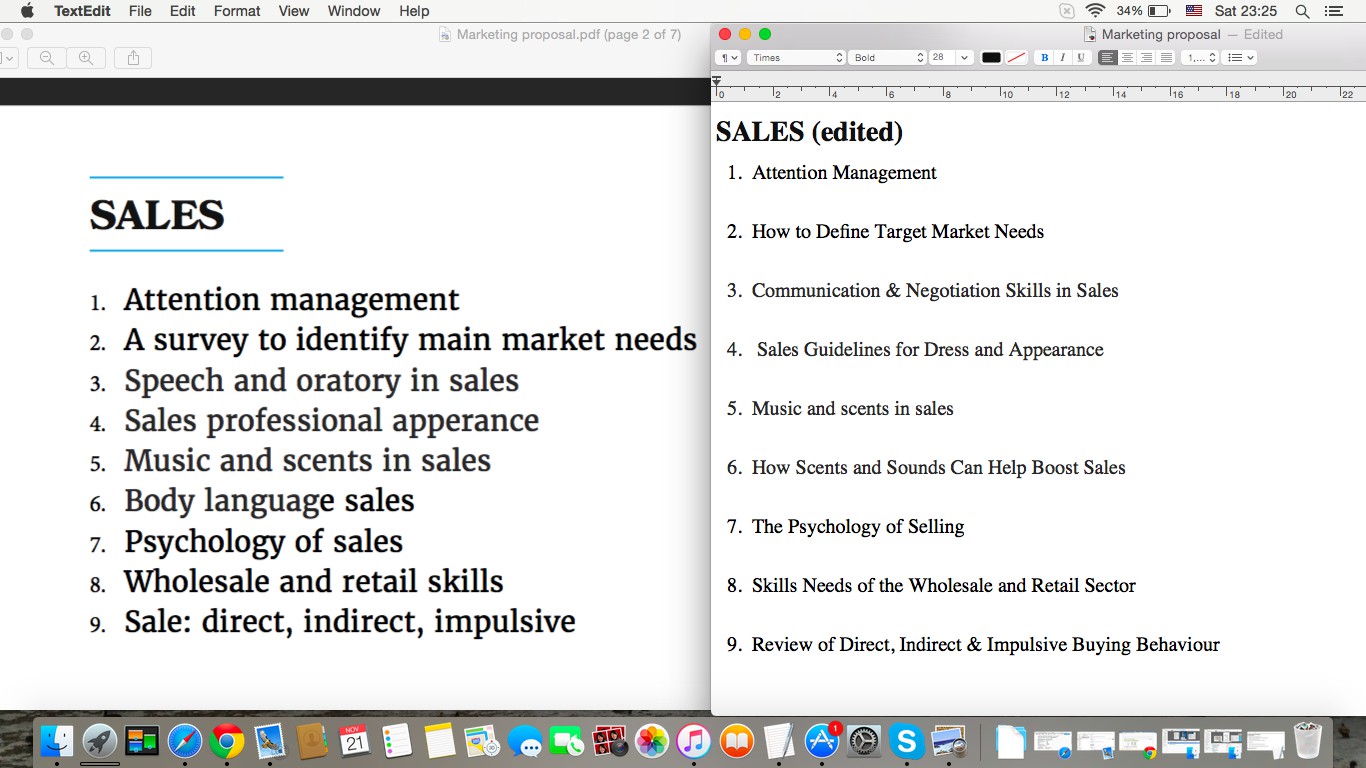Click the Marketing proposal document title
The width and height of the screenshot is (1366, 768).
tap(1161, 34)
